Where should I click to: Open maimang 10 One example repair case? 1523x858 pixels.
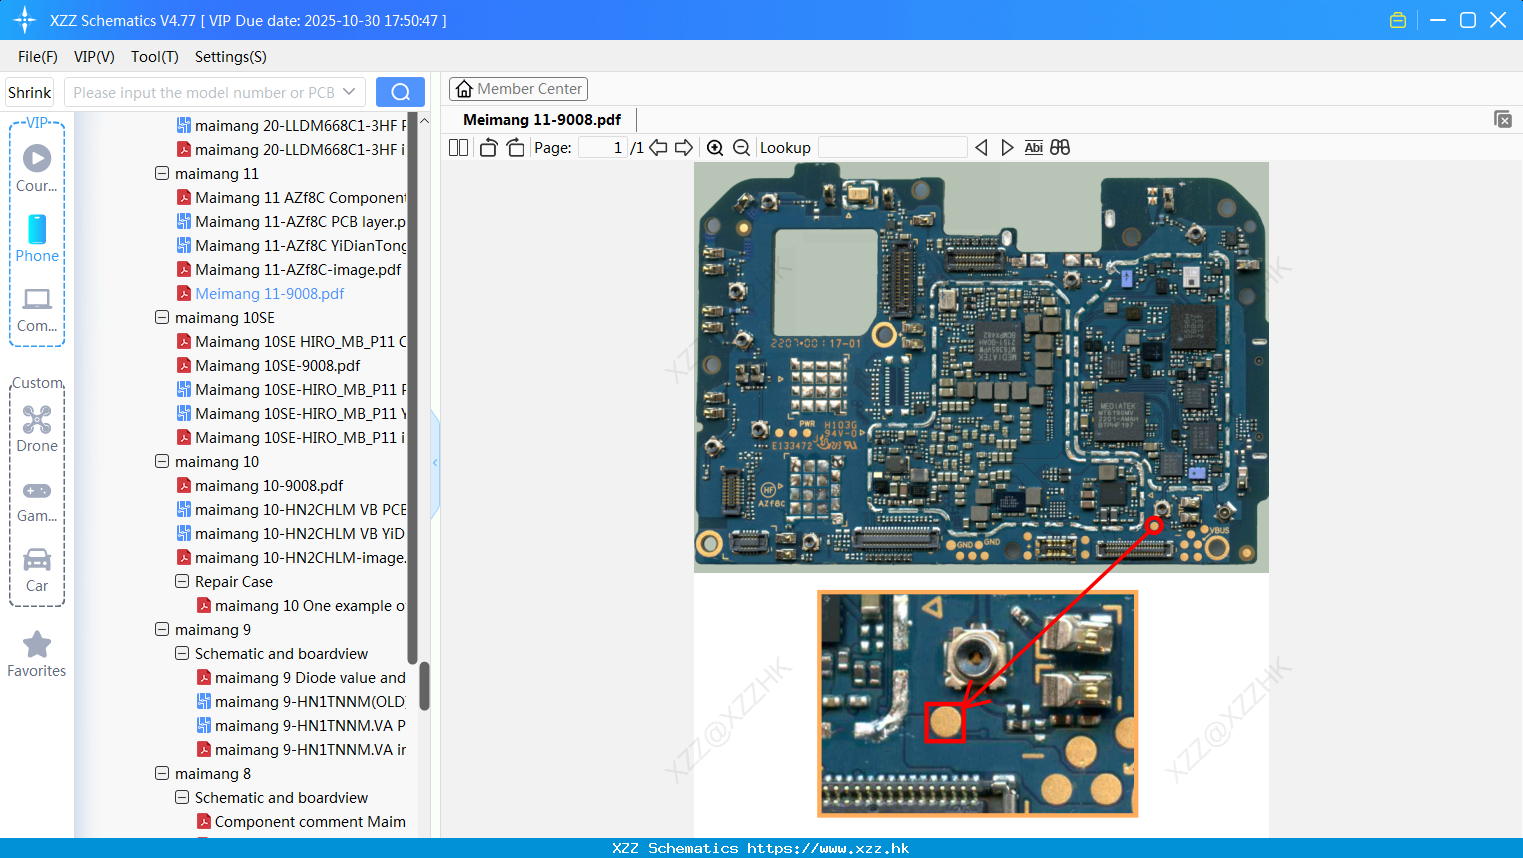click(x=302, y=605)
